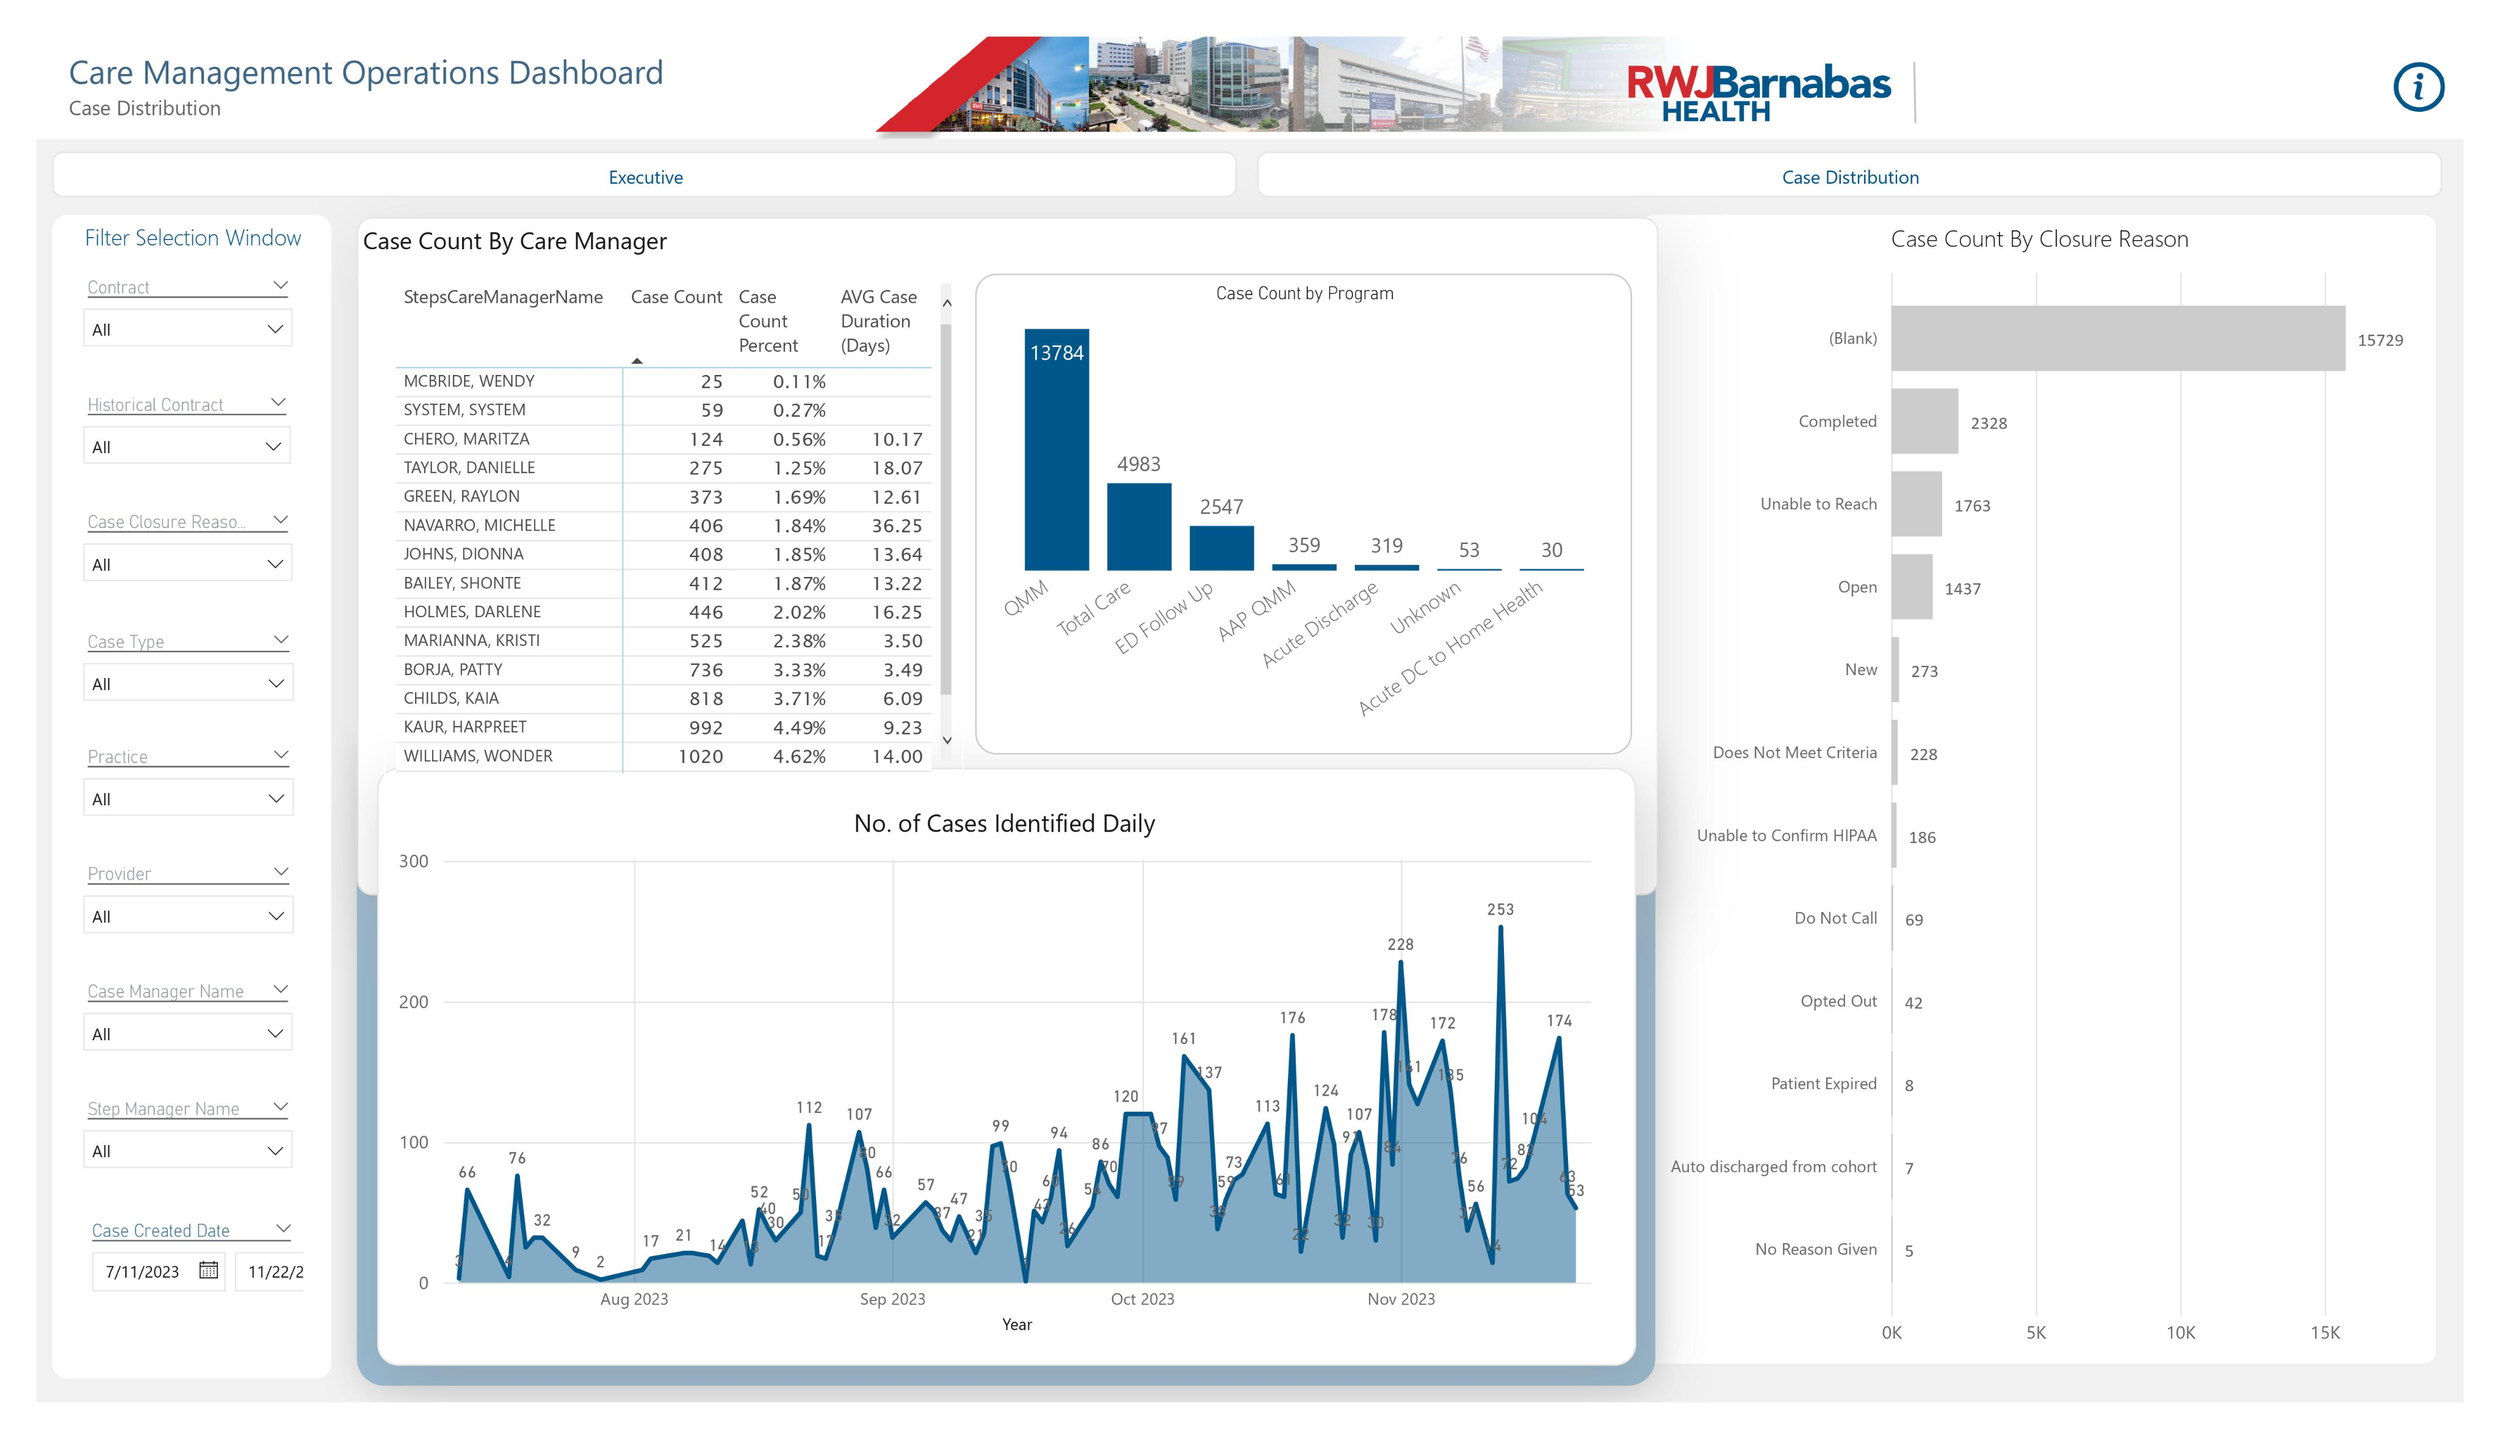Click the start date field 7/11/2023
This screenshot has width=2500, height=1439.
coord(143,1271)
